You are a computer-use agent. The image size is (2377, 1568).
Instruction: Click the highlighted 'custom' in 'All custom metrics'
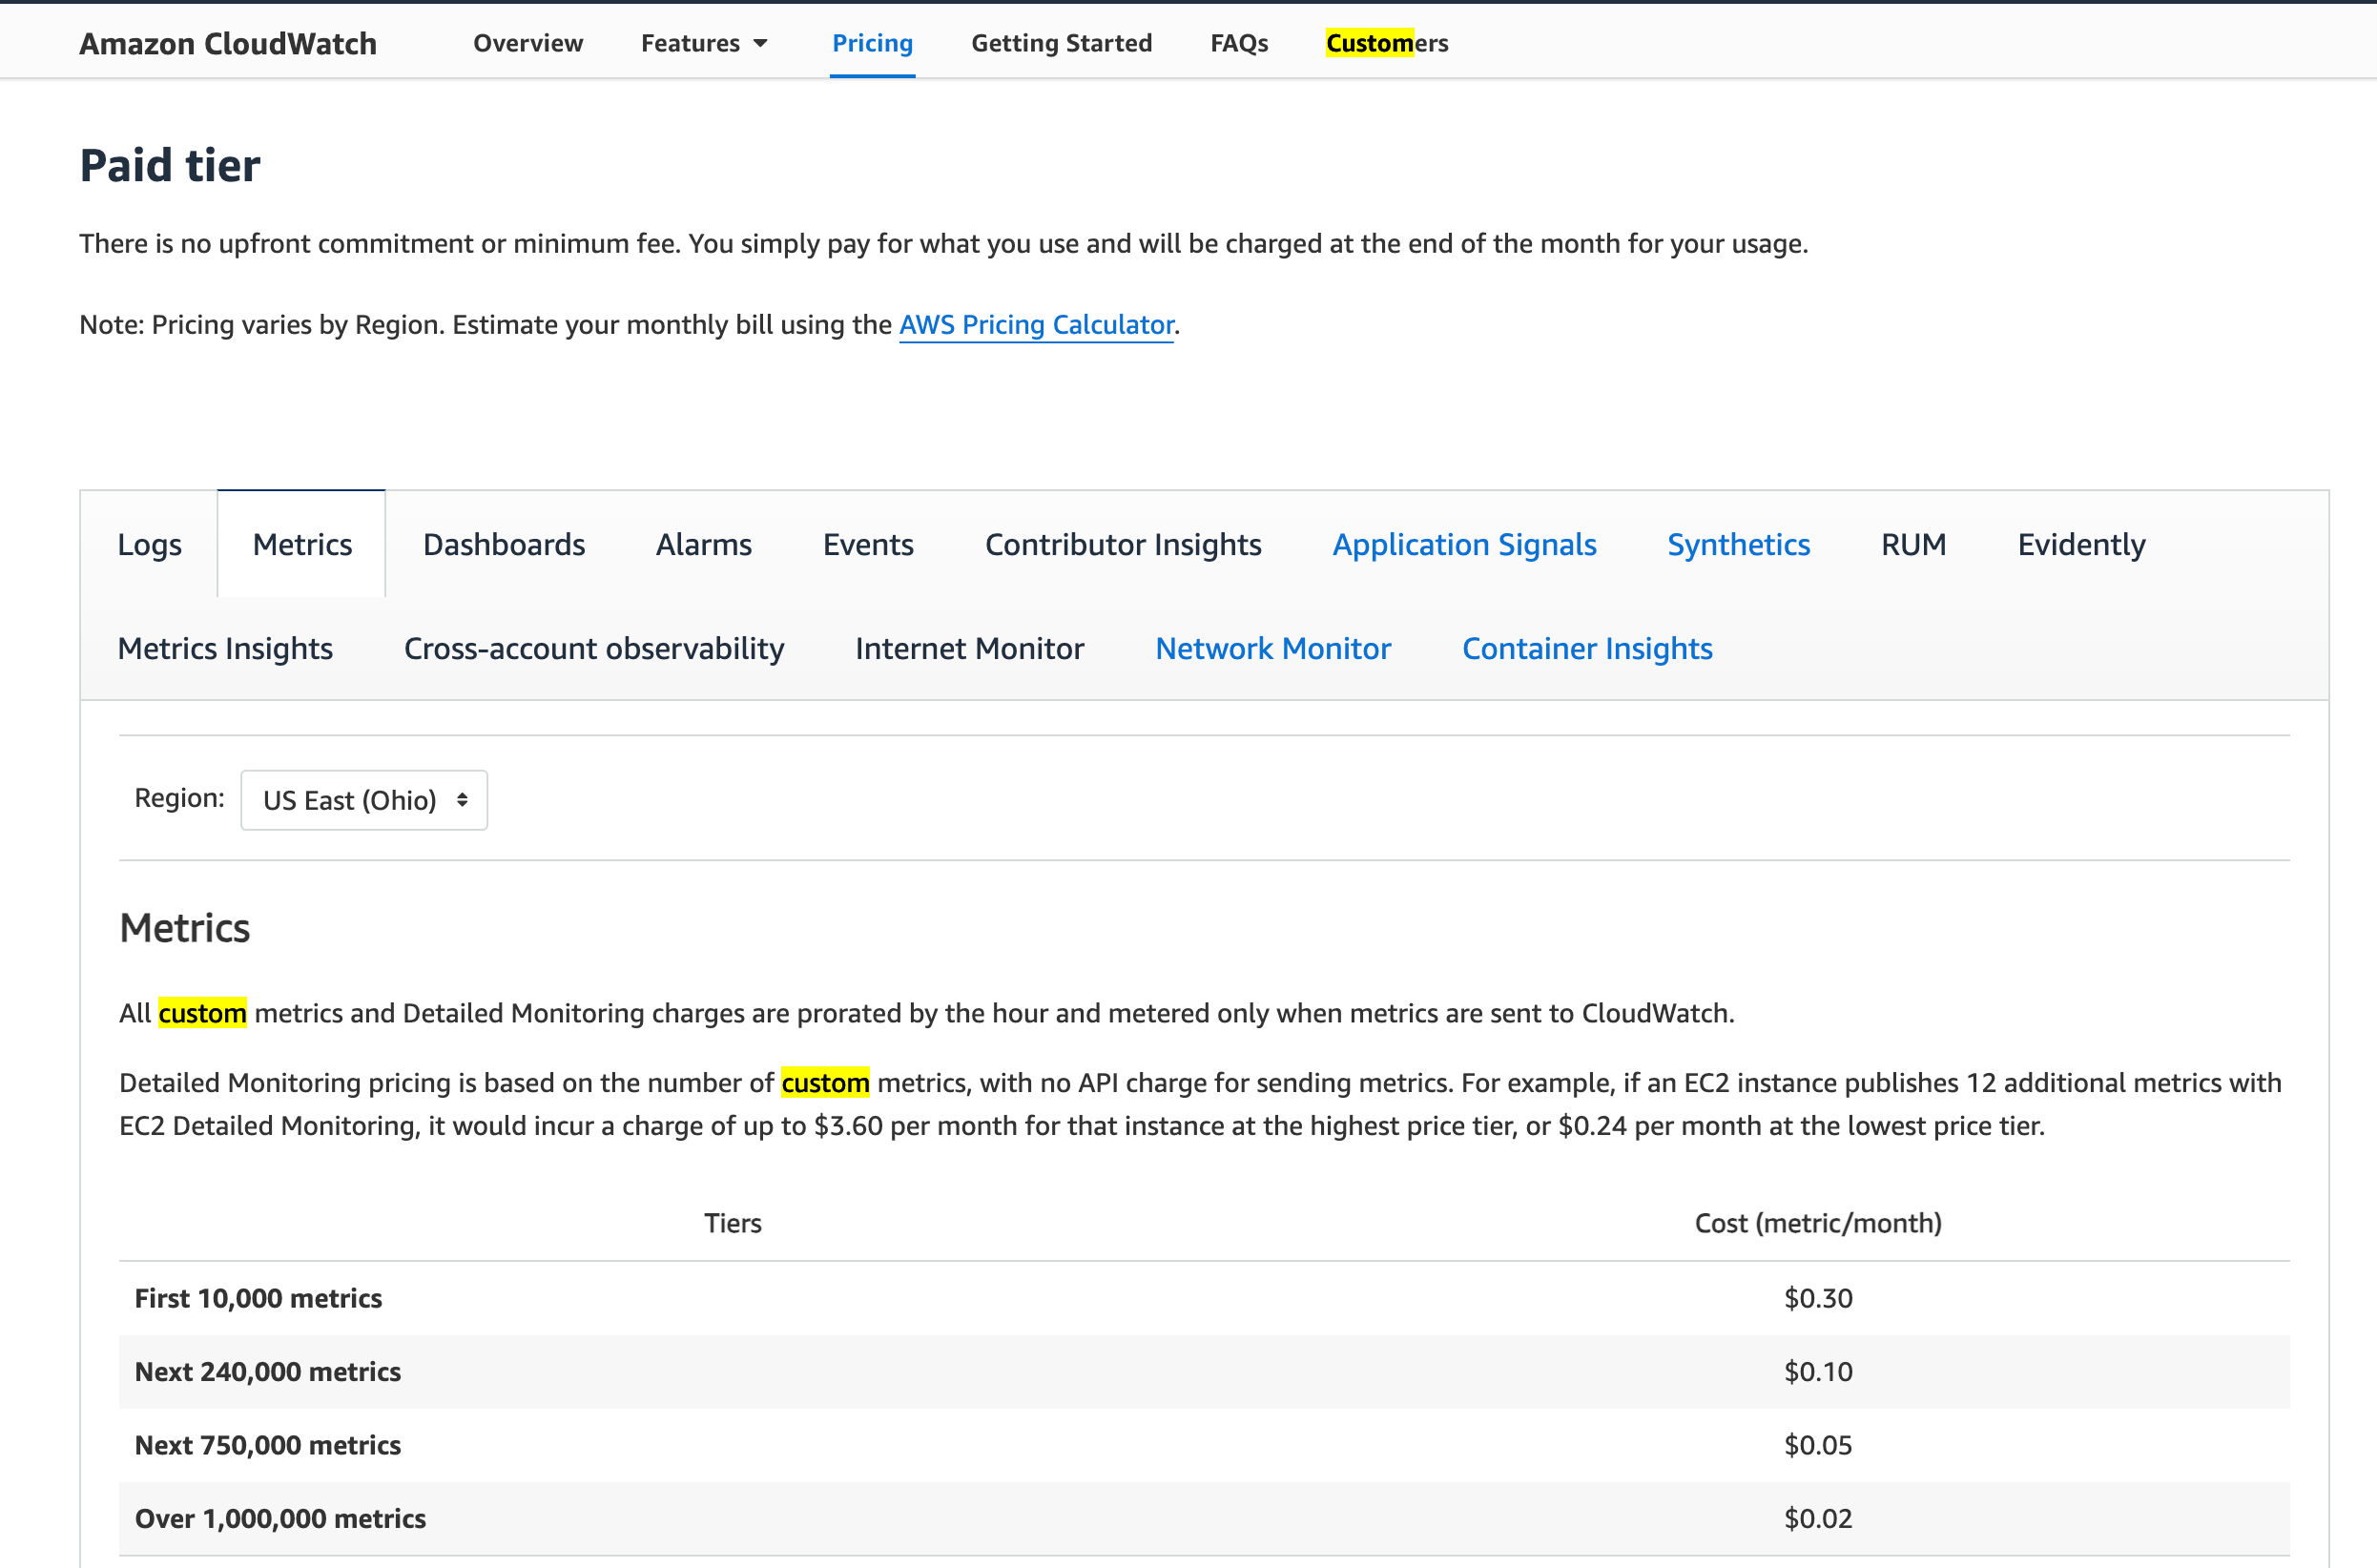[x=202, y=1013]
